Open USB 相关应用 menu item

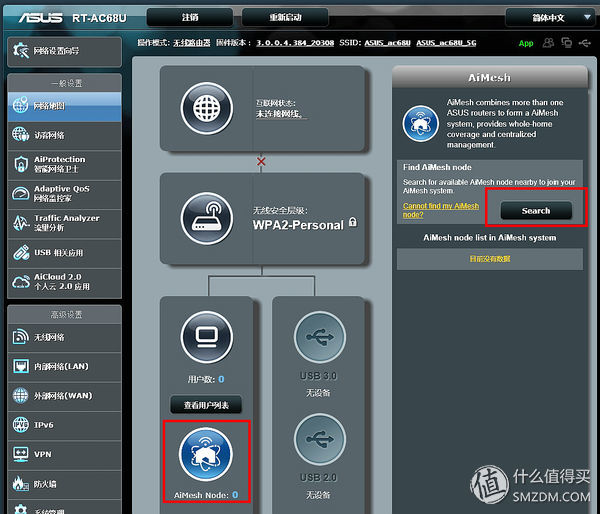(64, 253)
